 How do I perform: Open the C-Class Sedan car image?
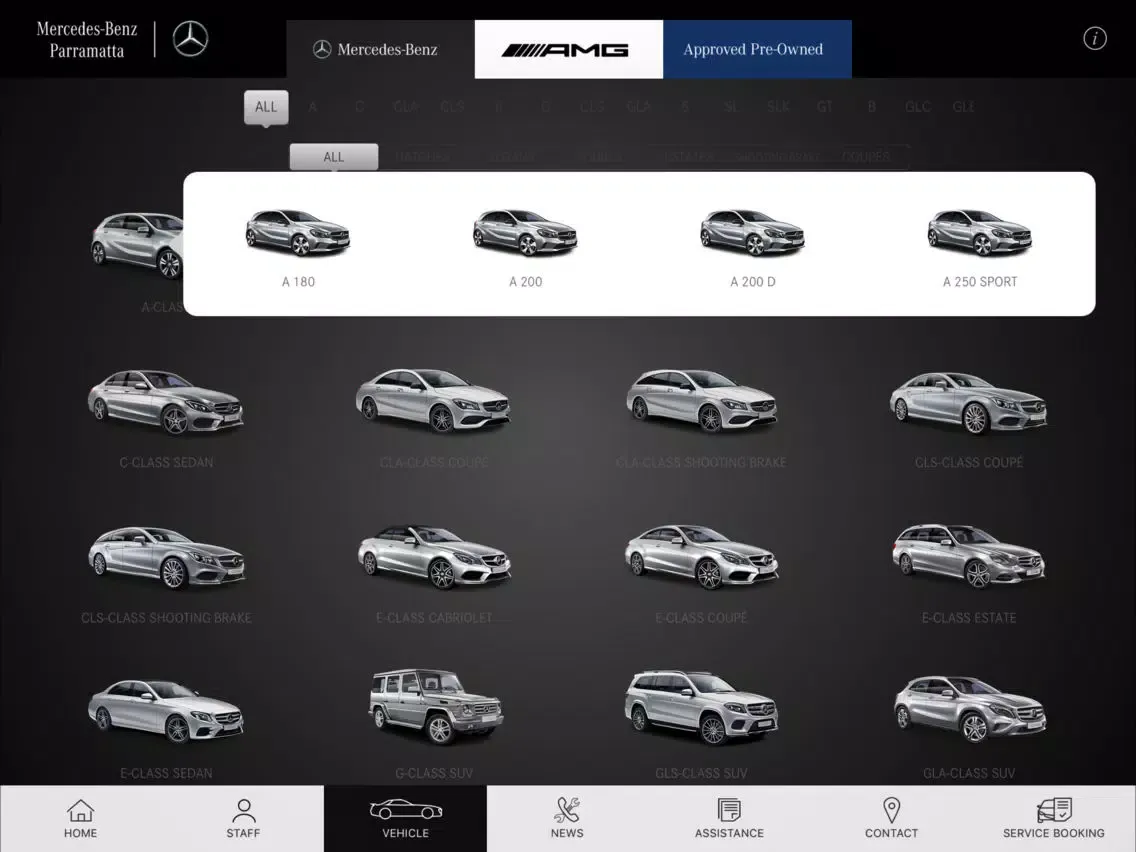pos(166,401)
